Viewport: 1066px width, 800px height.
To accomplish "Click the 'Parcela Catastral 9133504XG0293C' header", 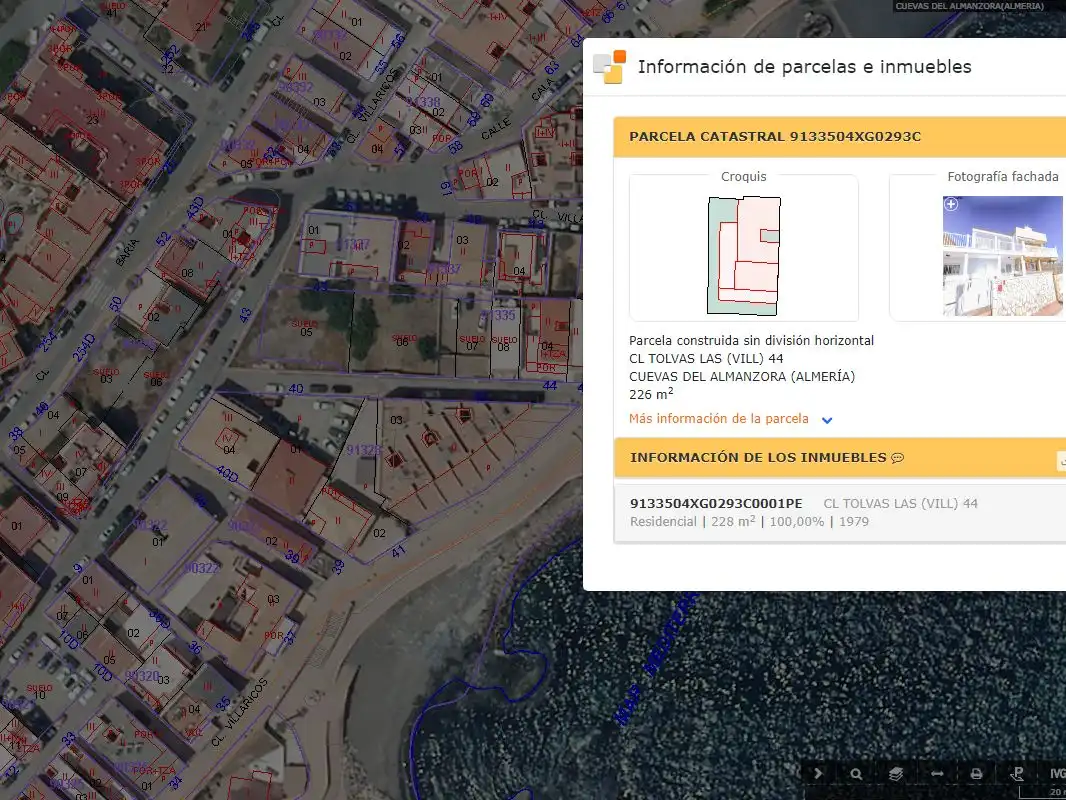I will tap(775, 137).
